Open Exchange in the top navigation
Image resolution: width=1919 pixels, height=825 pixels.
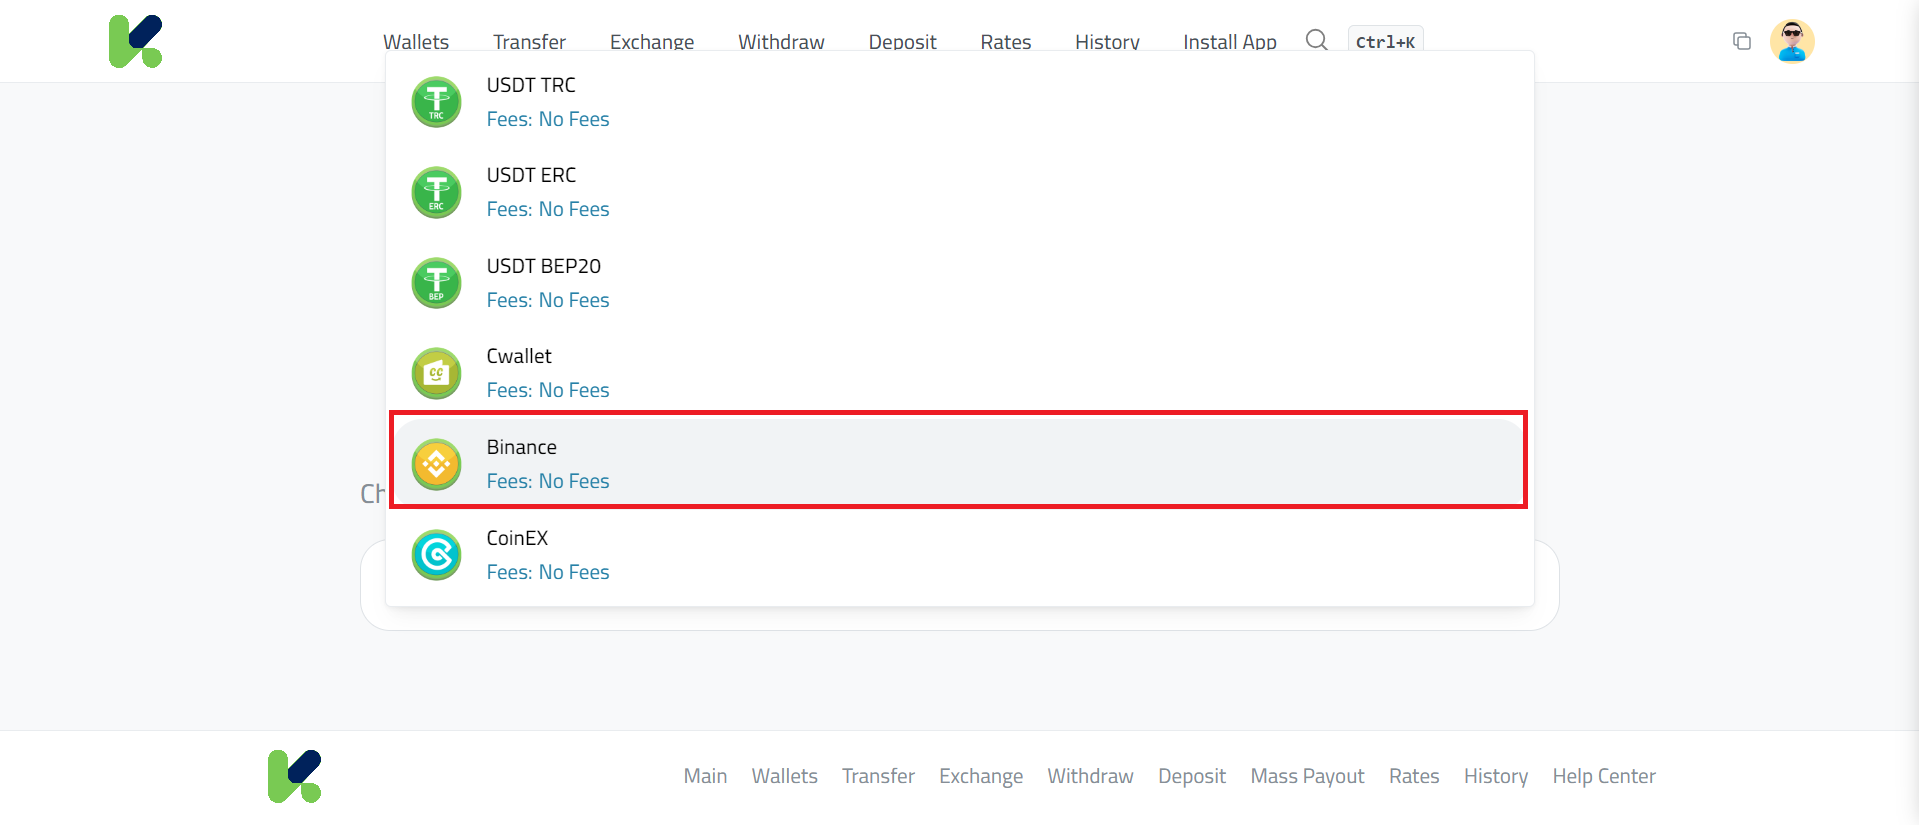pos(652,42)
